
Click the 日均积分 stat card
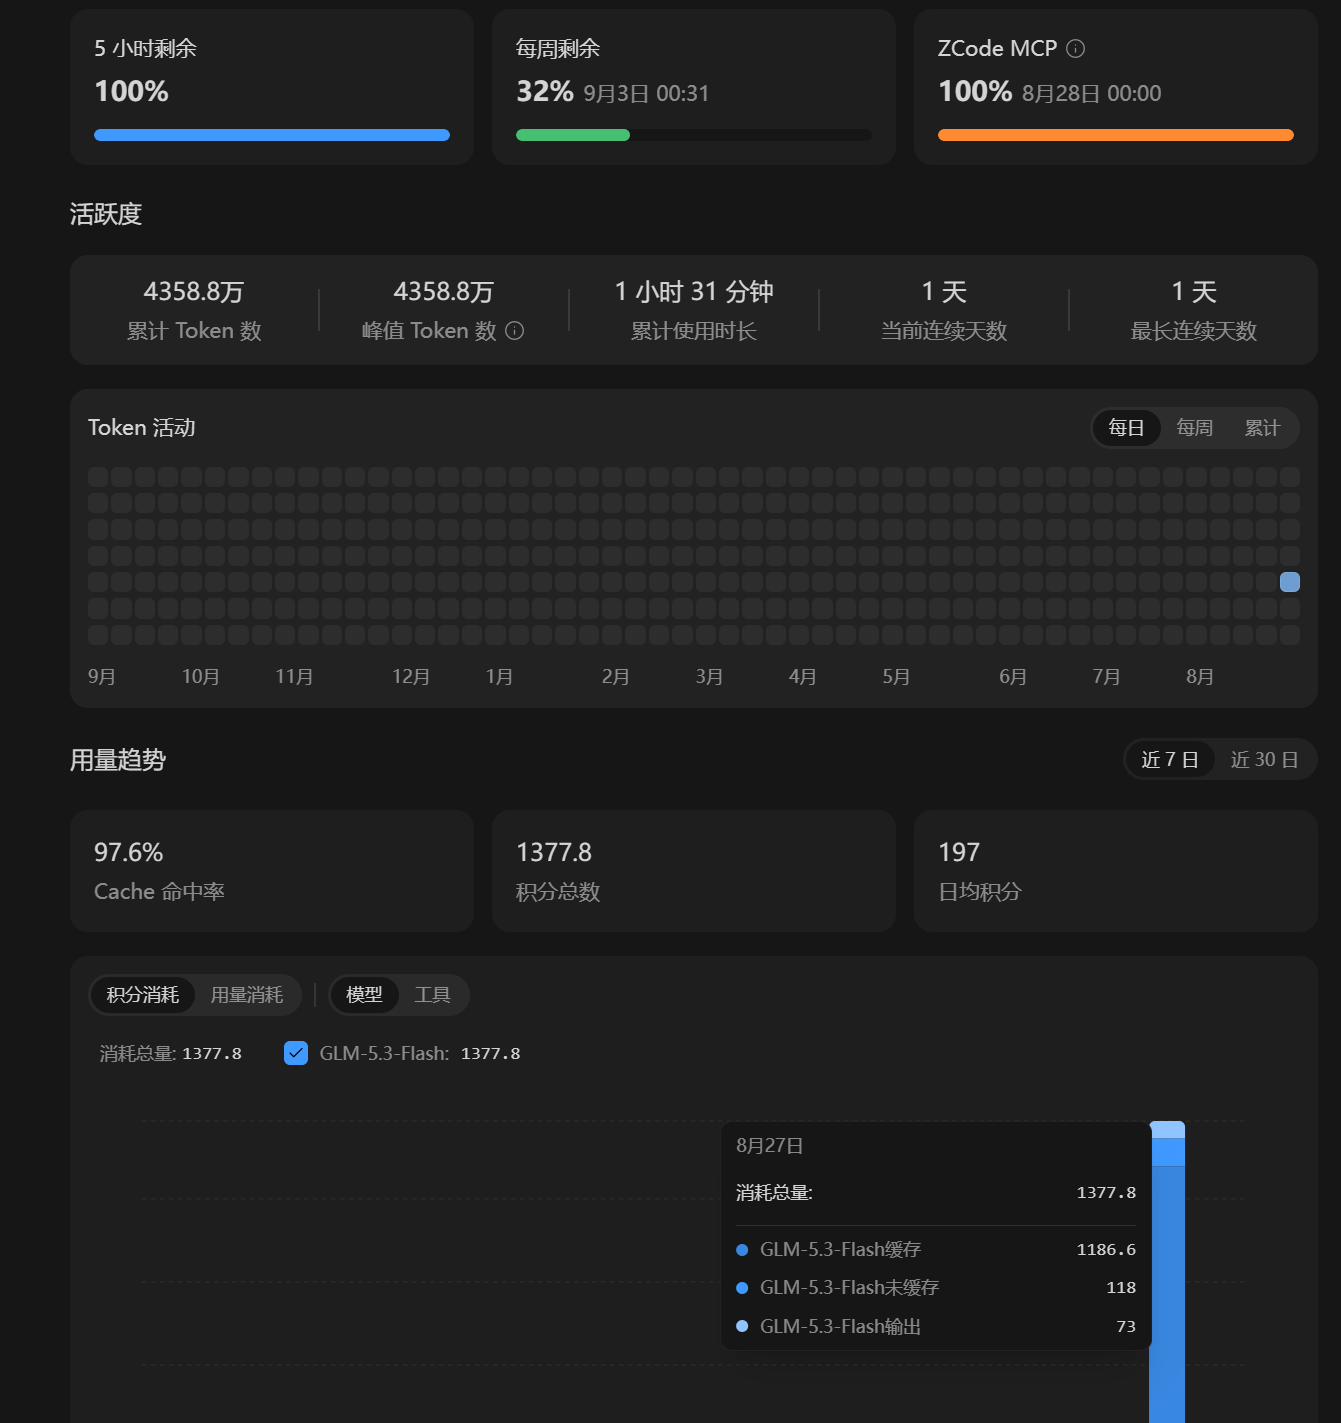point(1116,871)
